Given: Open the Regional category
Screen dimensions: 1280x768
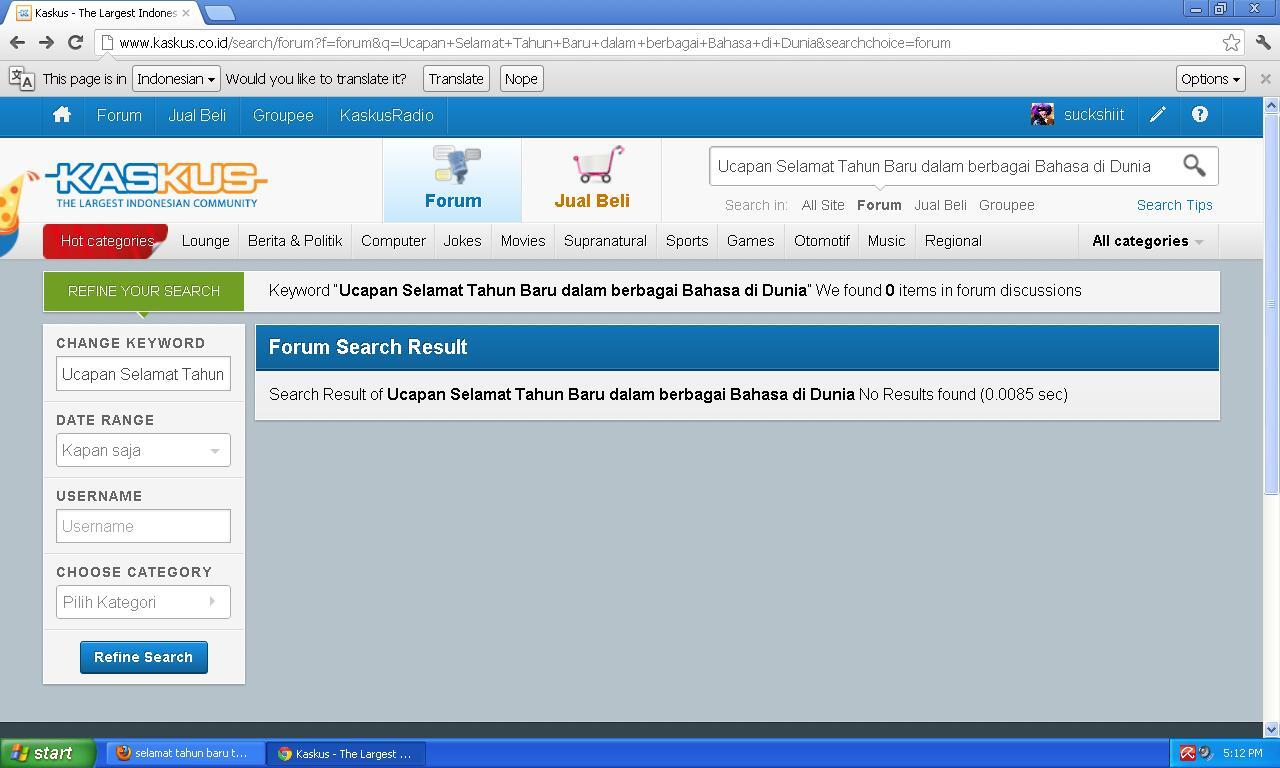Looking at the screenshot, I should [x=953, y=241].
